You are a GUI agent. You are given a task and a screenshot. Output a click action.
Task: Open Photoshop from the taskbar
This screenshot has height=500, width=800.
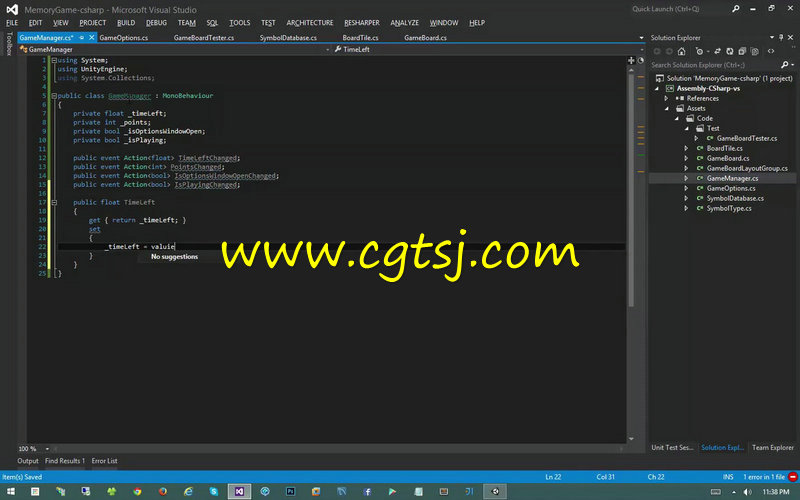coord(290,491)
